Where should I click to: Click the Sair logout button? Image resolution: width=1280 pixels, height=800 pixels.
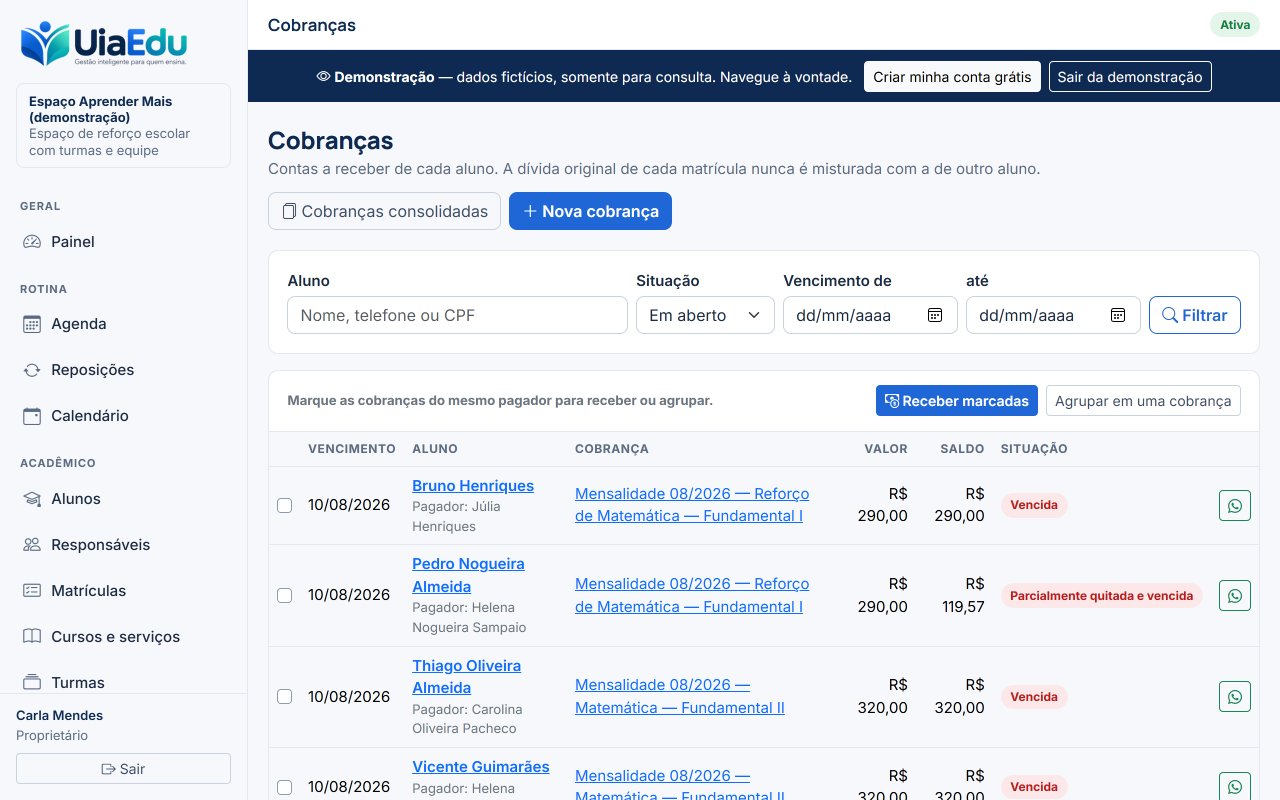point(123,769)
